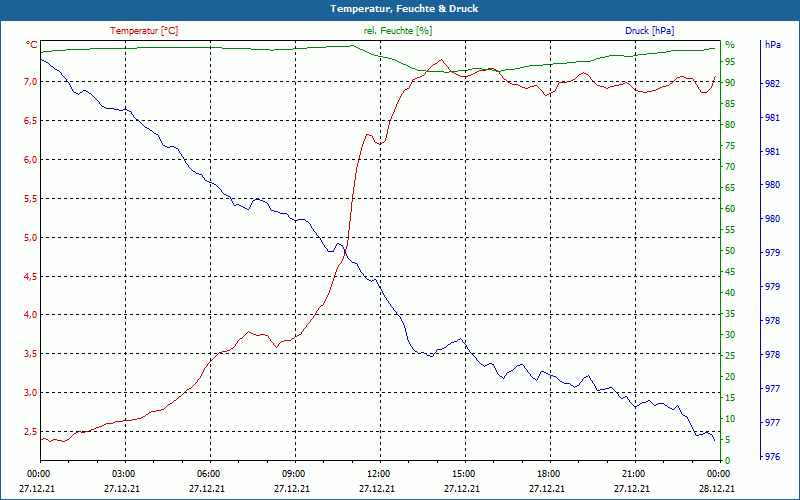
Task: Click the 18:00 time axis label
Action: (x=548, y=474)
